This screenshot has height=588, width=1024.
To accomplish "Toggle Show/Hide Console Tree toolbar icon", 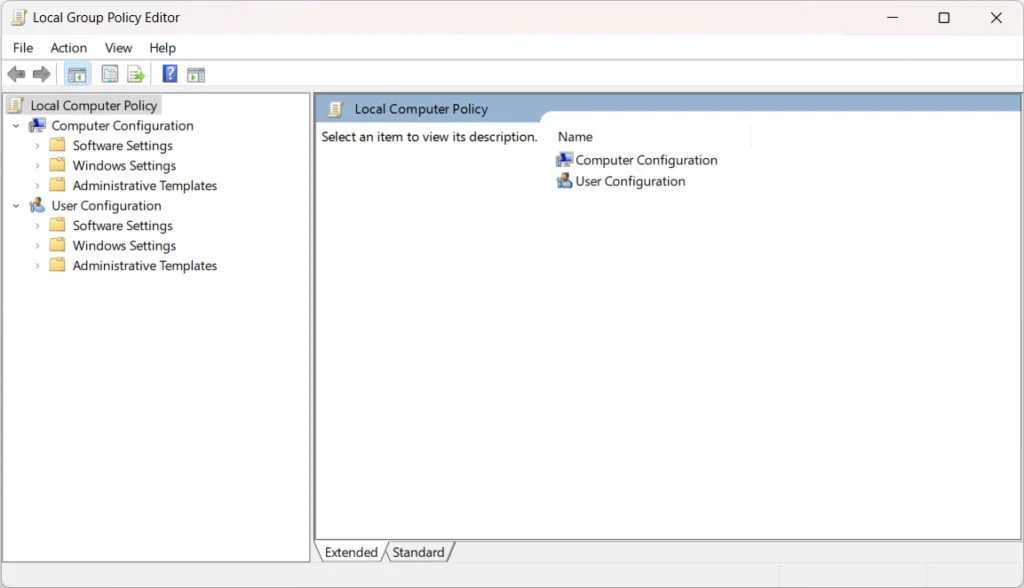I will click(77, 74).
